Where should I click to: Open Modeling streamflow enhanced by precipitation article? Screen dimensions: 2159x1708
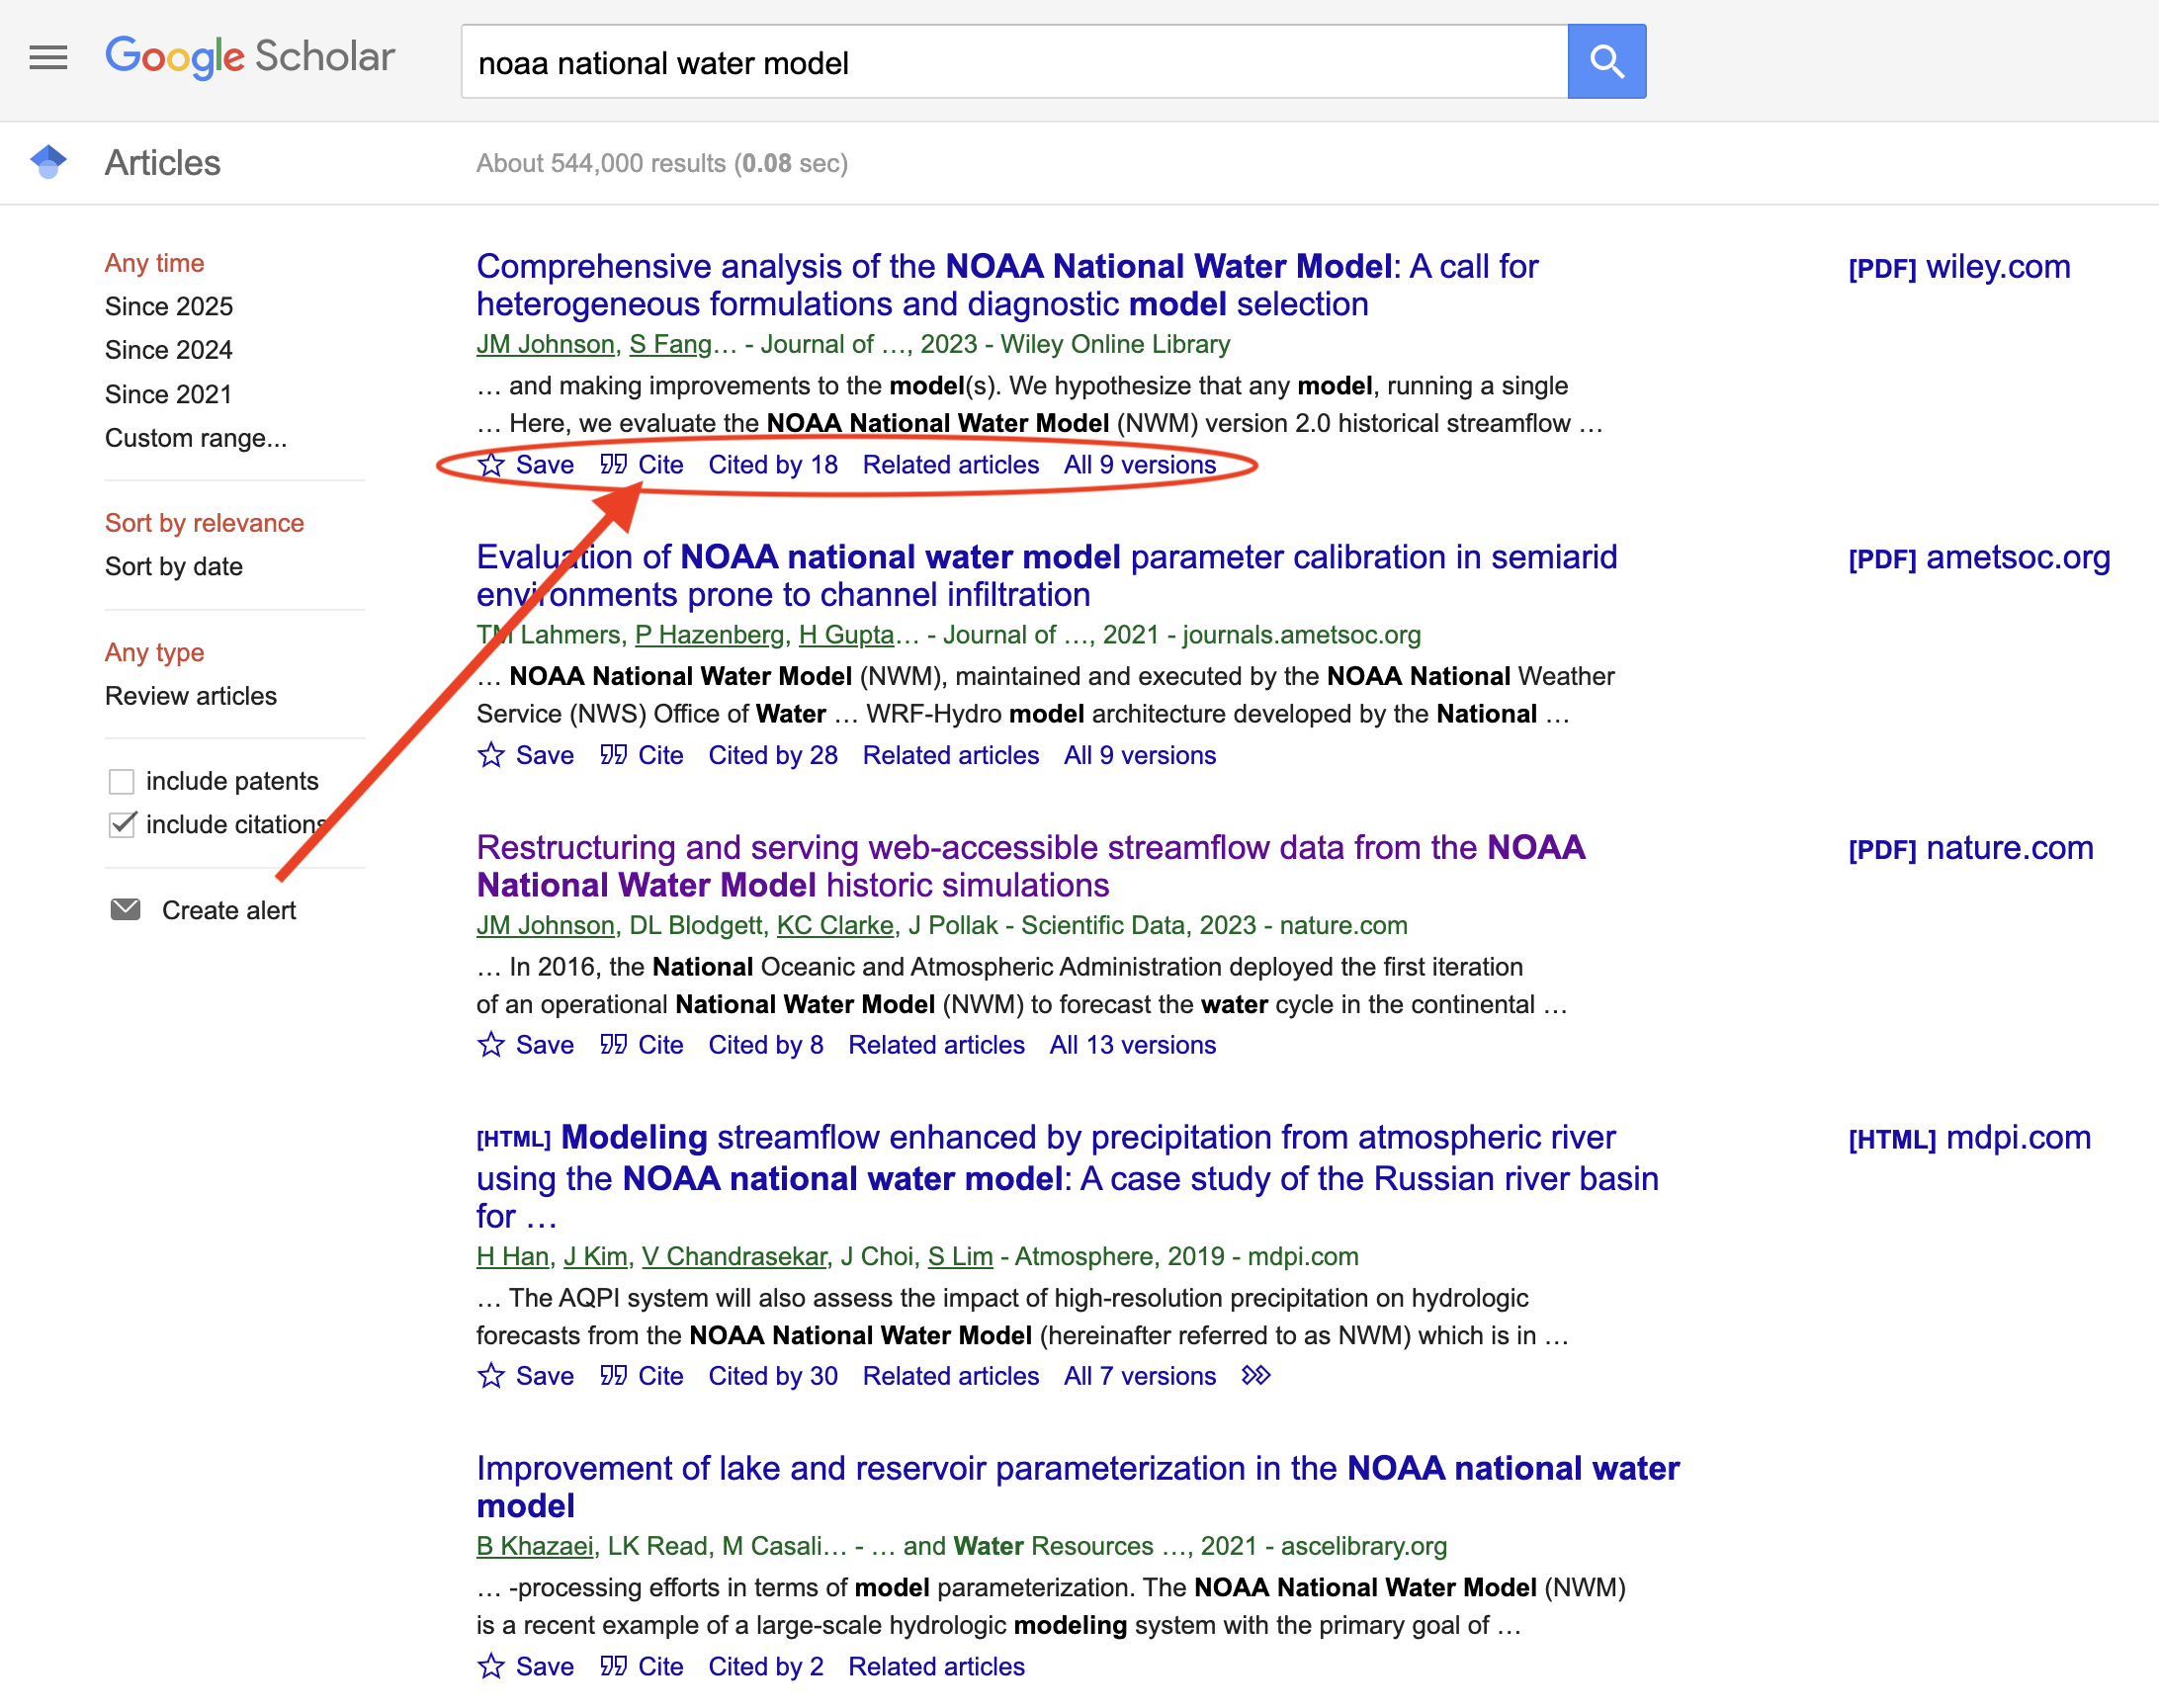pos(1067,1176)
